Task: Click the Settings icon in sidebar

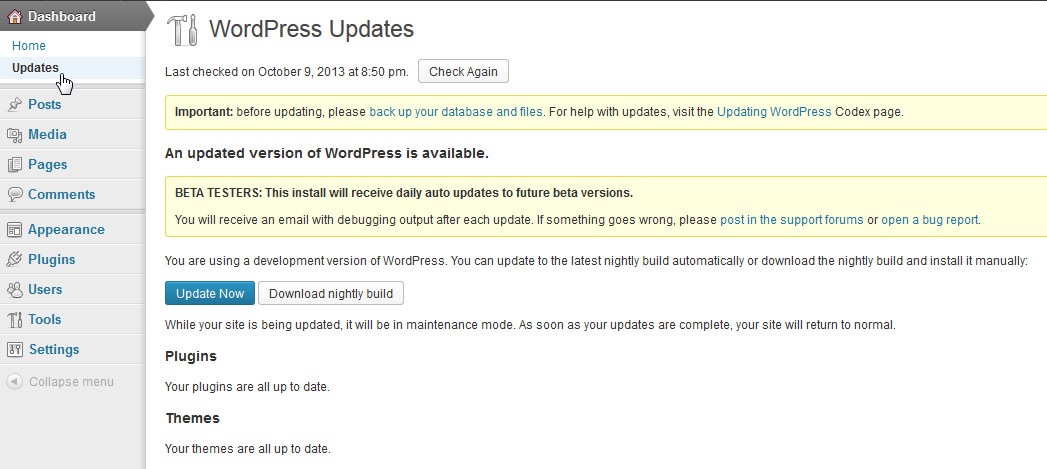Action: 15,350
